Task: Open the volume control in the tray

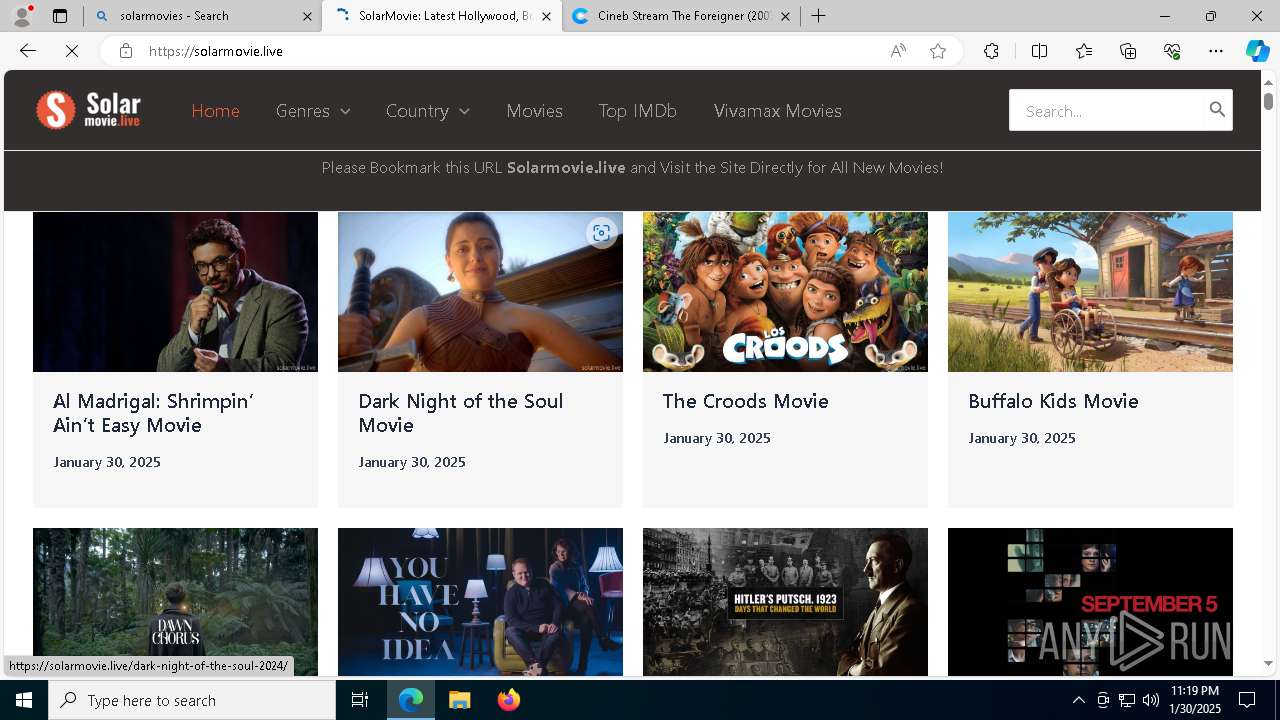Action: pyautogui.click(x=1150, y=700)
